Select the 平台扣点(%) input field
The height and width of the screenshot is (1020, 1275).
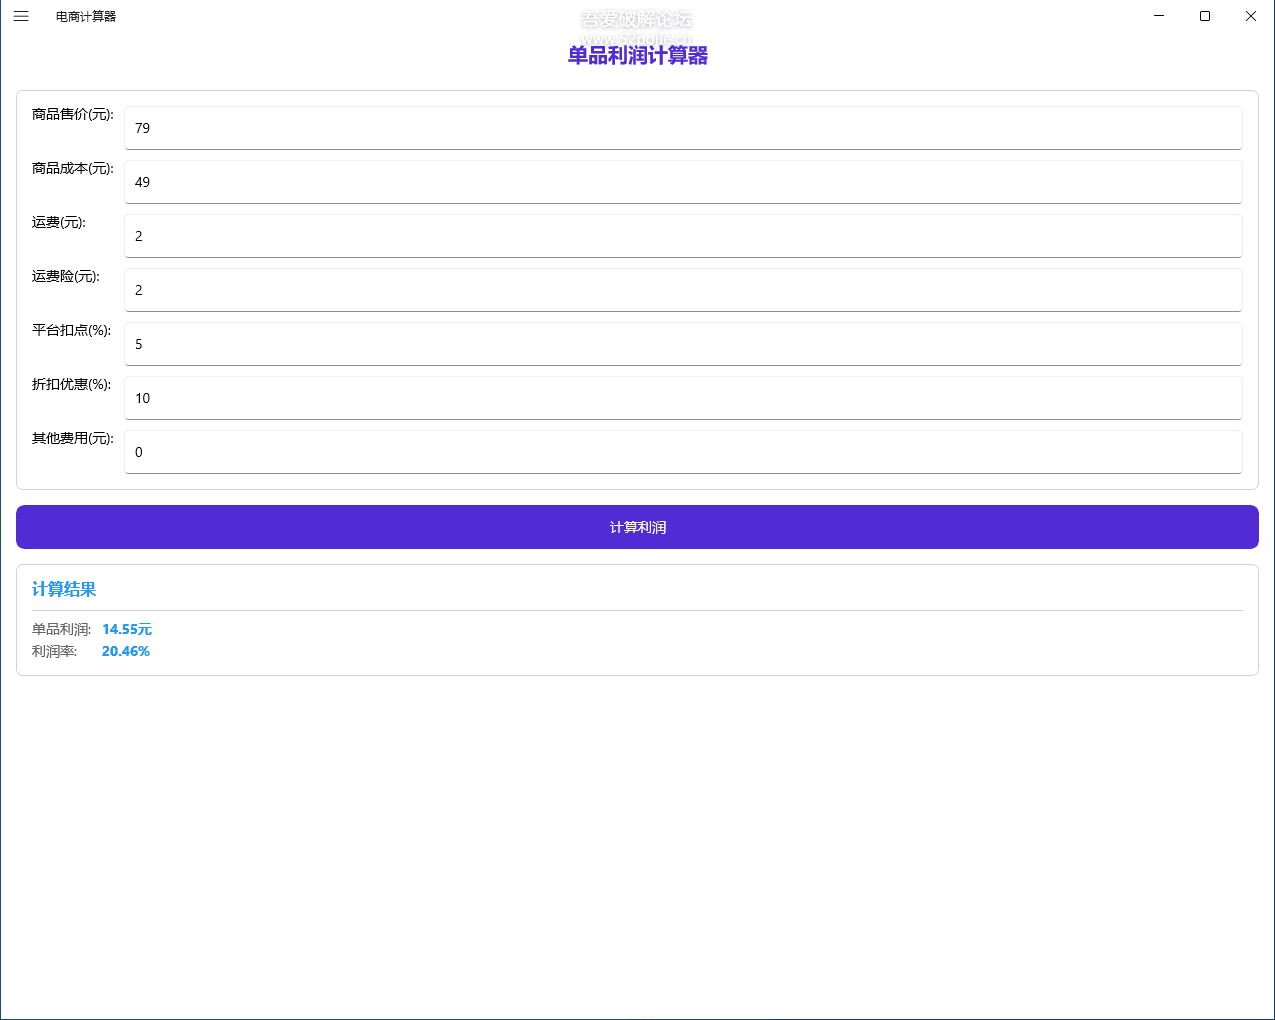point(683,344)
